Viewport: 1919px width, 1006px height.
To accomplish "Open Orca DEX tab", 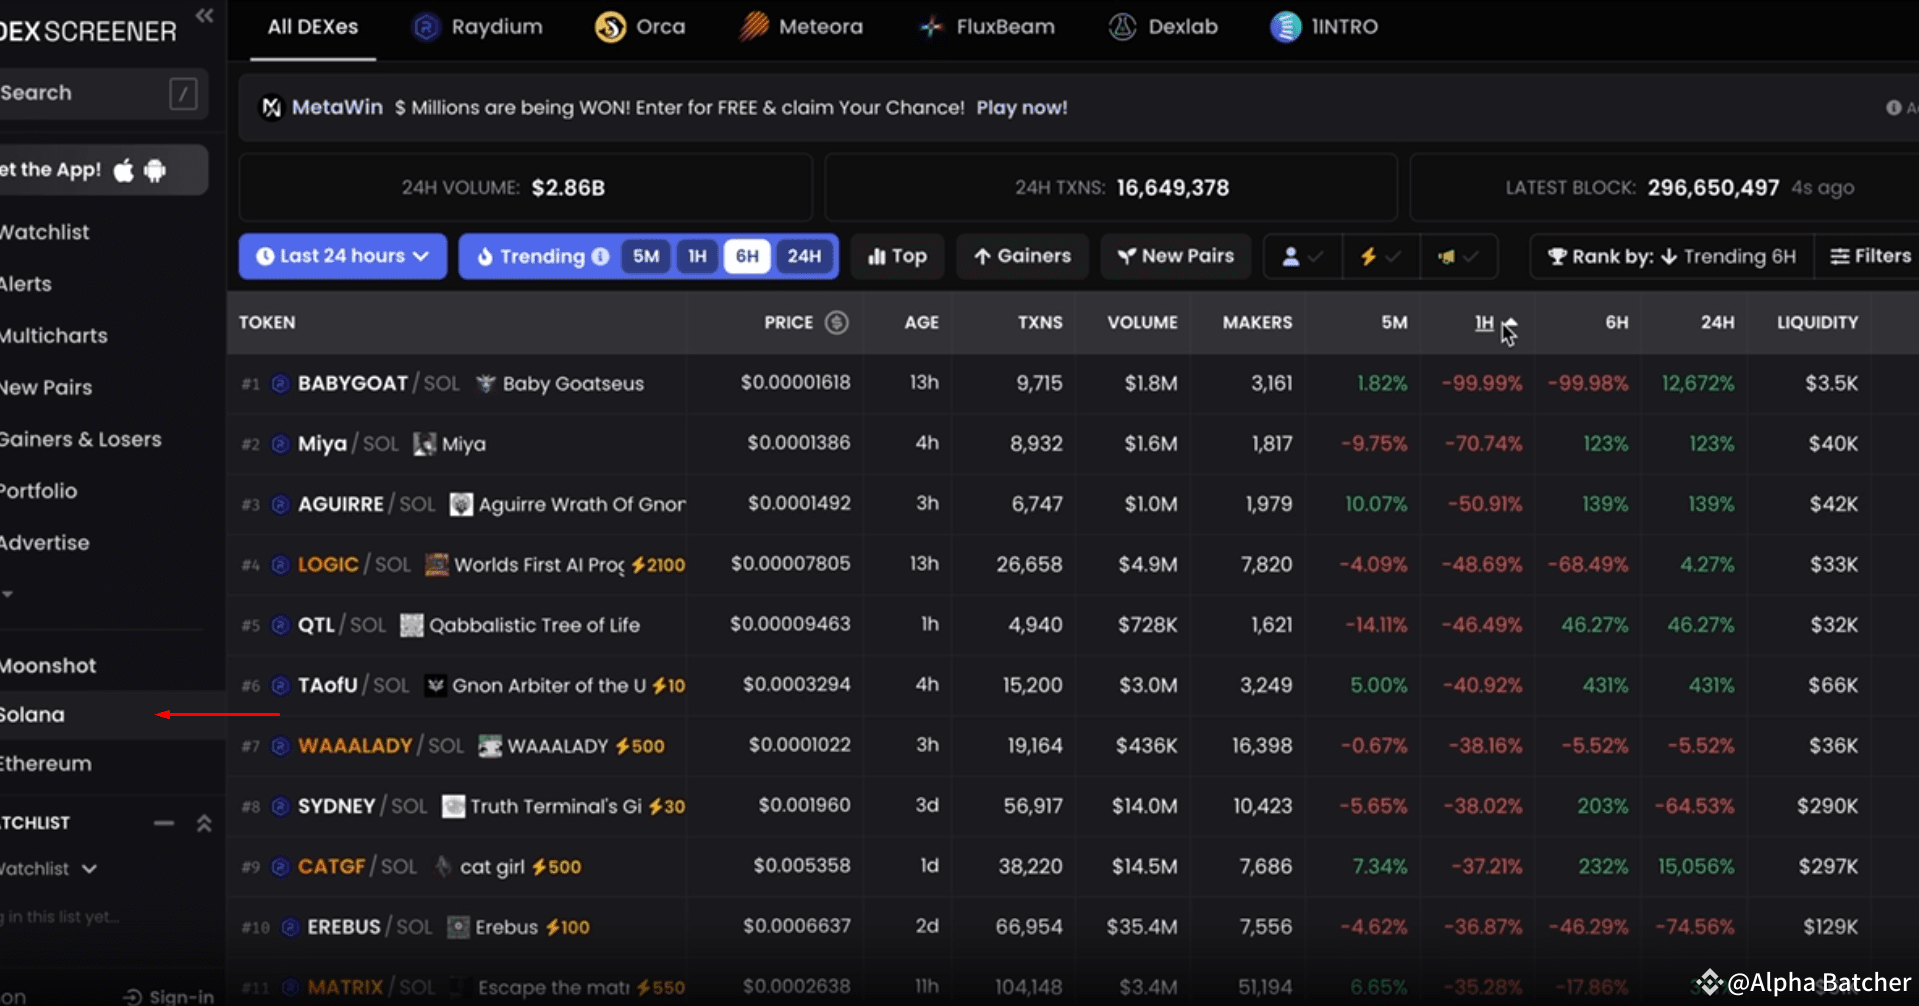I will (640, 27).
